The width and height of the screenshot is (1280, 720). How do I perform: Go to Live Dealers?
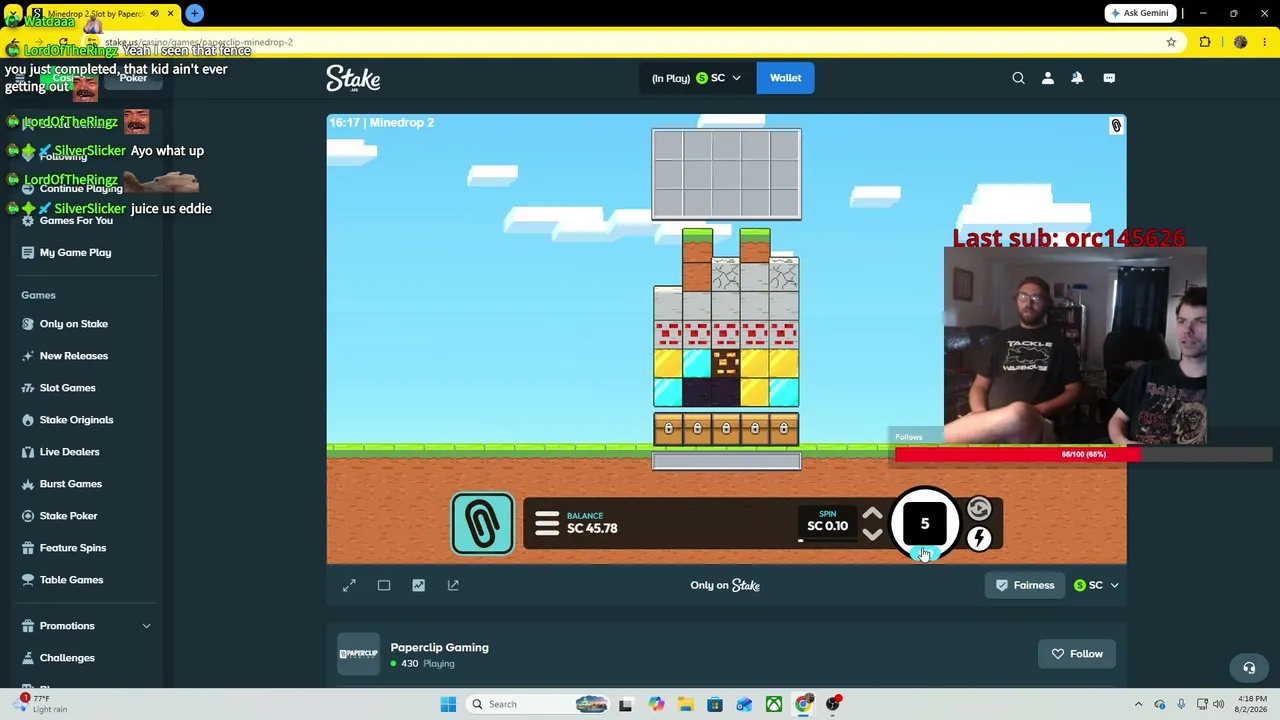point(69,452)
